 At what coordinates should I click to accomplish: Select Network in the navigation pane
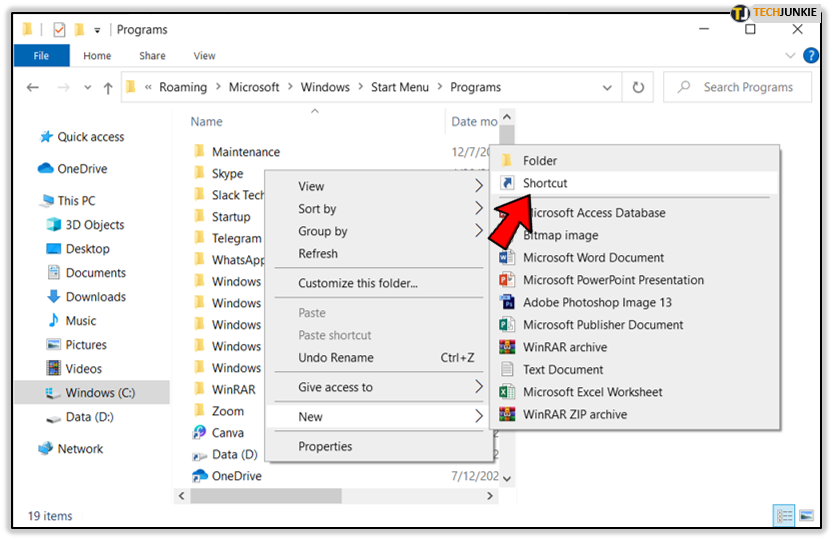[x=71, y=449]
